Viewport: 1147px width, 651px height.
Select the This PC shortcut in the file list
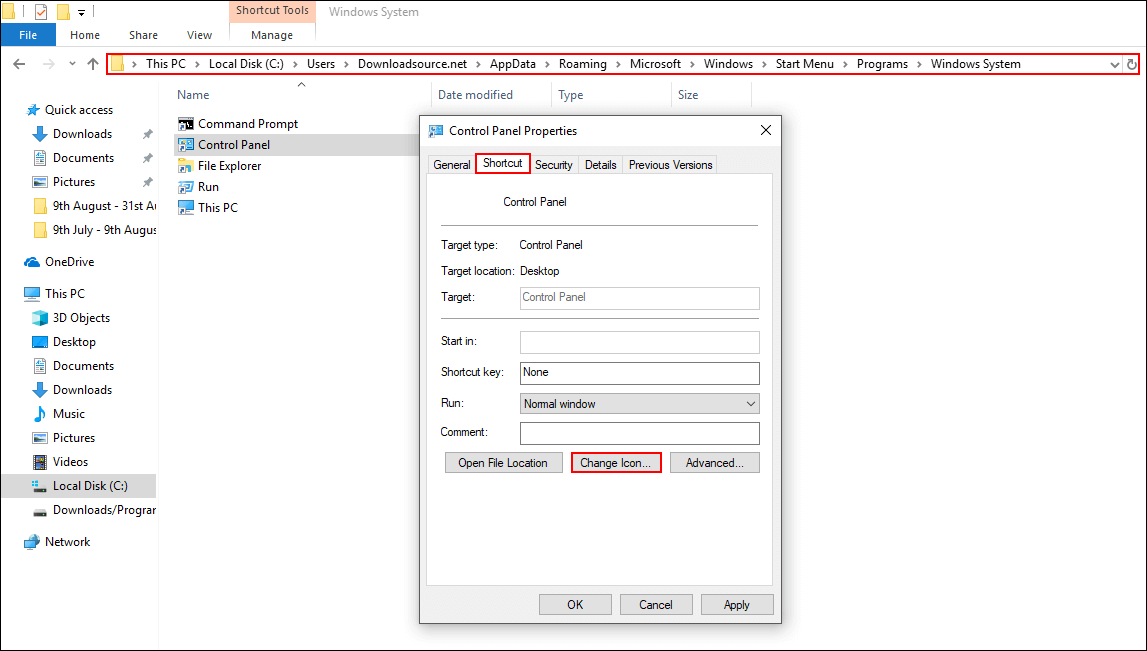click(x=208, y=208)
